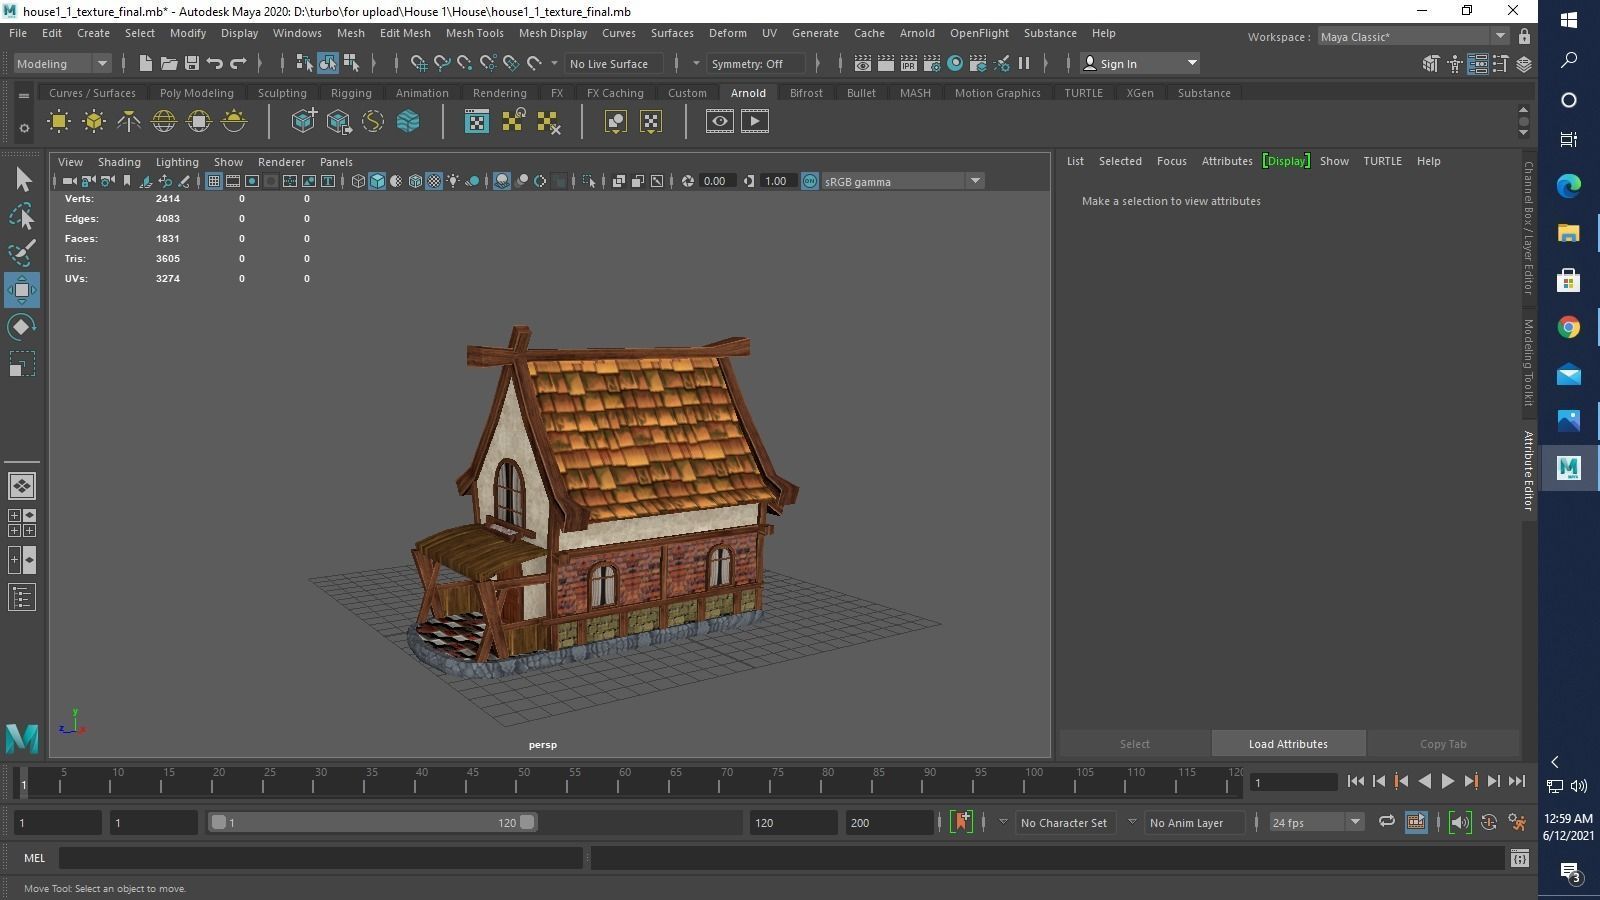The image size is (1600, 900).
Task: Create an Arnold stand-in
Action: (303, 122)
